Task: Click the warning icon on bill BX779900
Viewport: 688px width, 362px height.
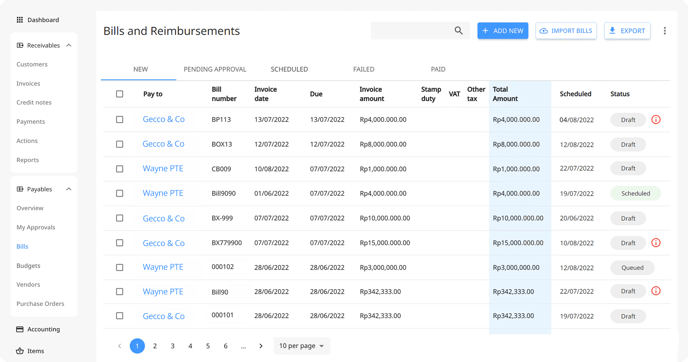Action: 656,243
